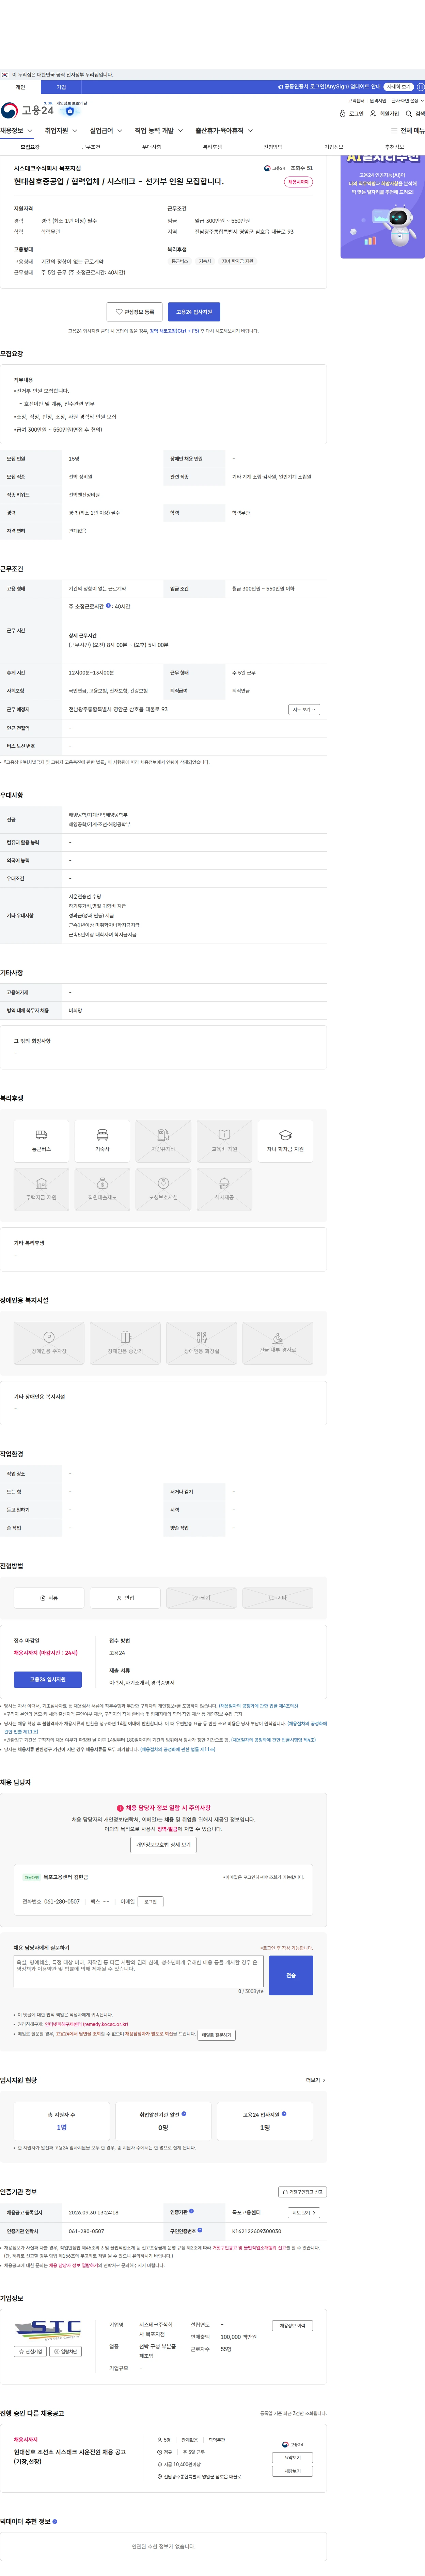Expand the 출산휴가·육아휴직 menu

click(224, 131)
